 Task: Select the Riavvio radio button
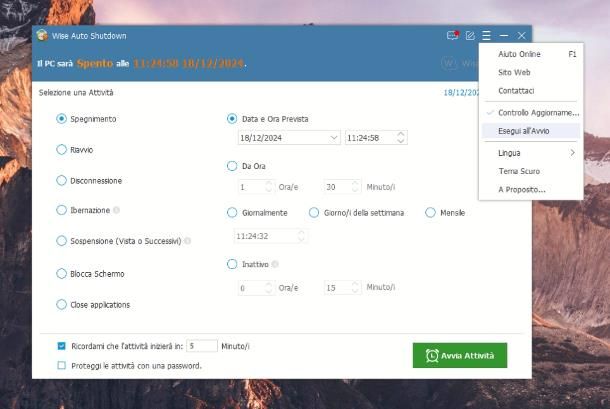point(61,149)
